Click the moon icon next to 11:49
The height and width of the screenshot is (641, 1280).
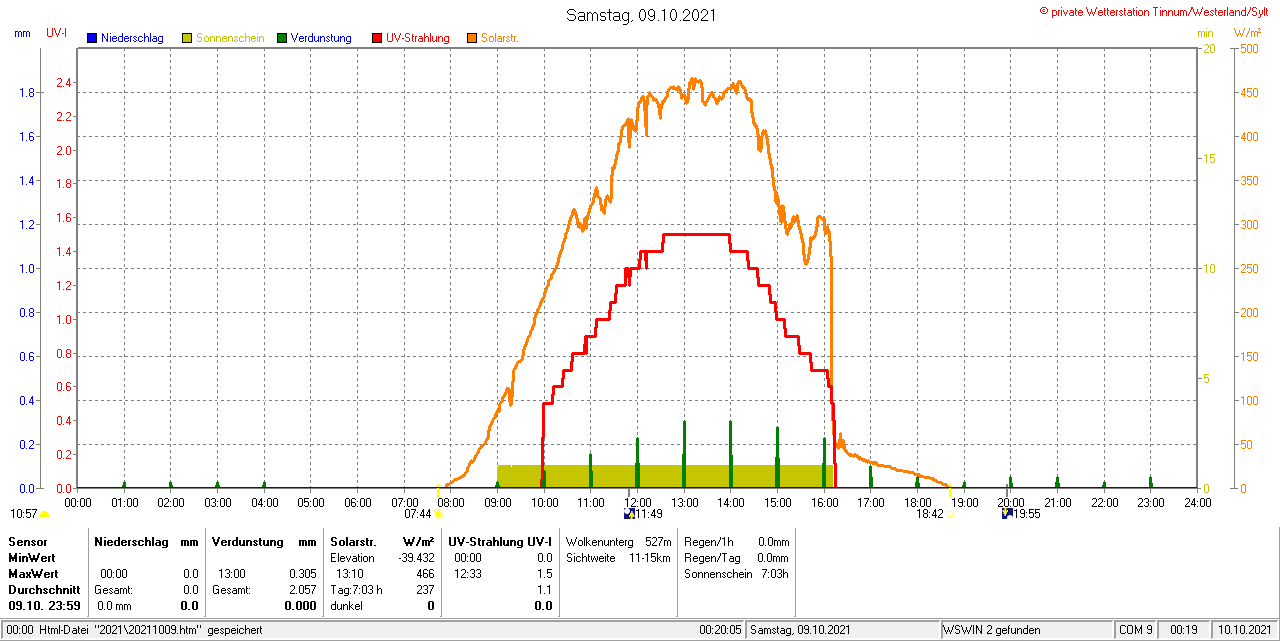(x=629, y=514)
